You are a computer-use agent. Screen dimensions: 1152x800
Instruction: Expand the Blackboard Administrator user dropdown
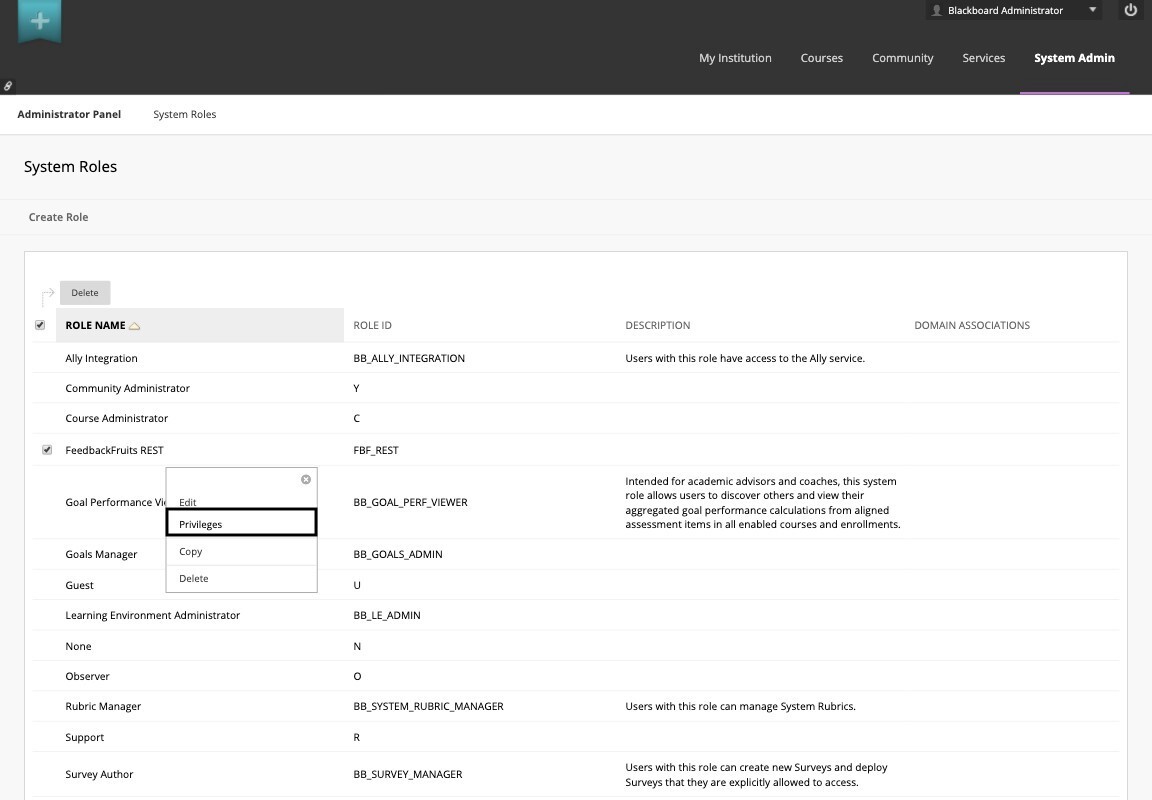pos(1093,11)
